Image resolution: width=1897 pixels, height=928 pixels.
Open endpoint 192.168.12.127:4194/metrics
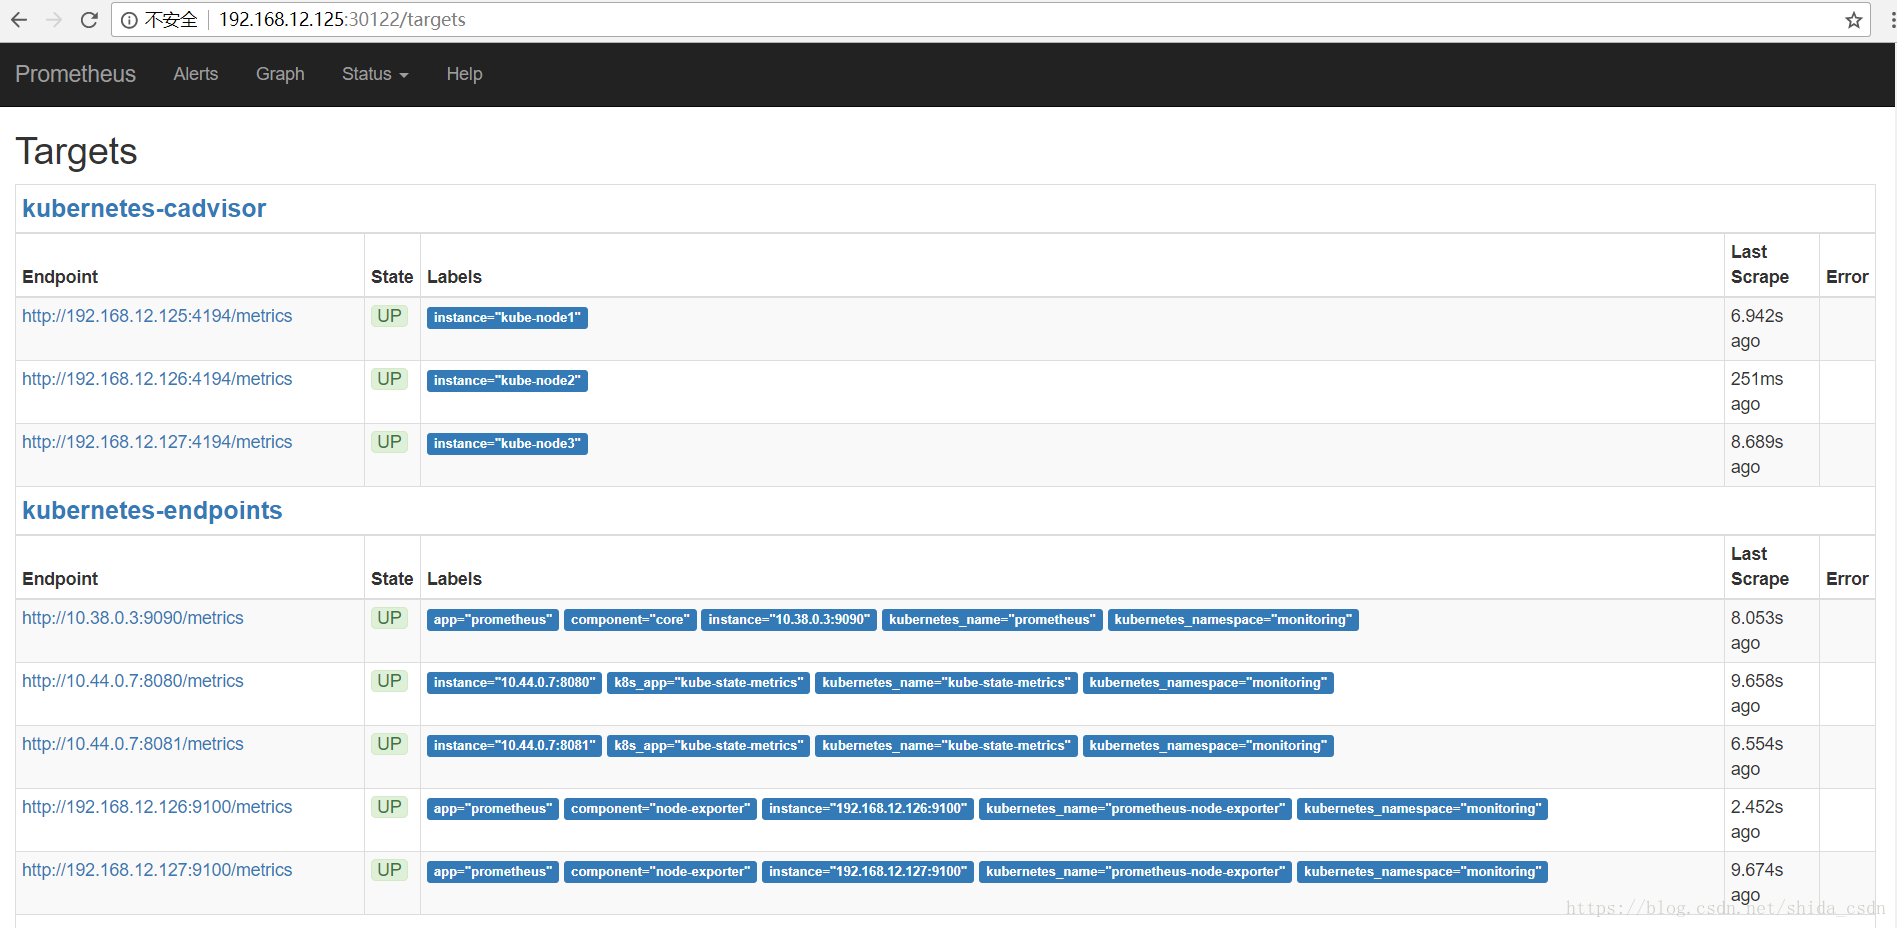[157, 442]
